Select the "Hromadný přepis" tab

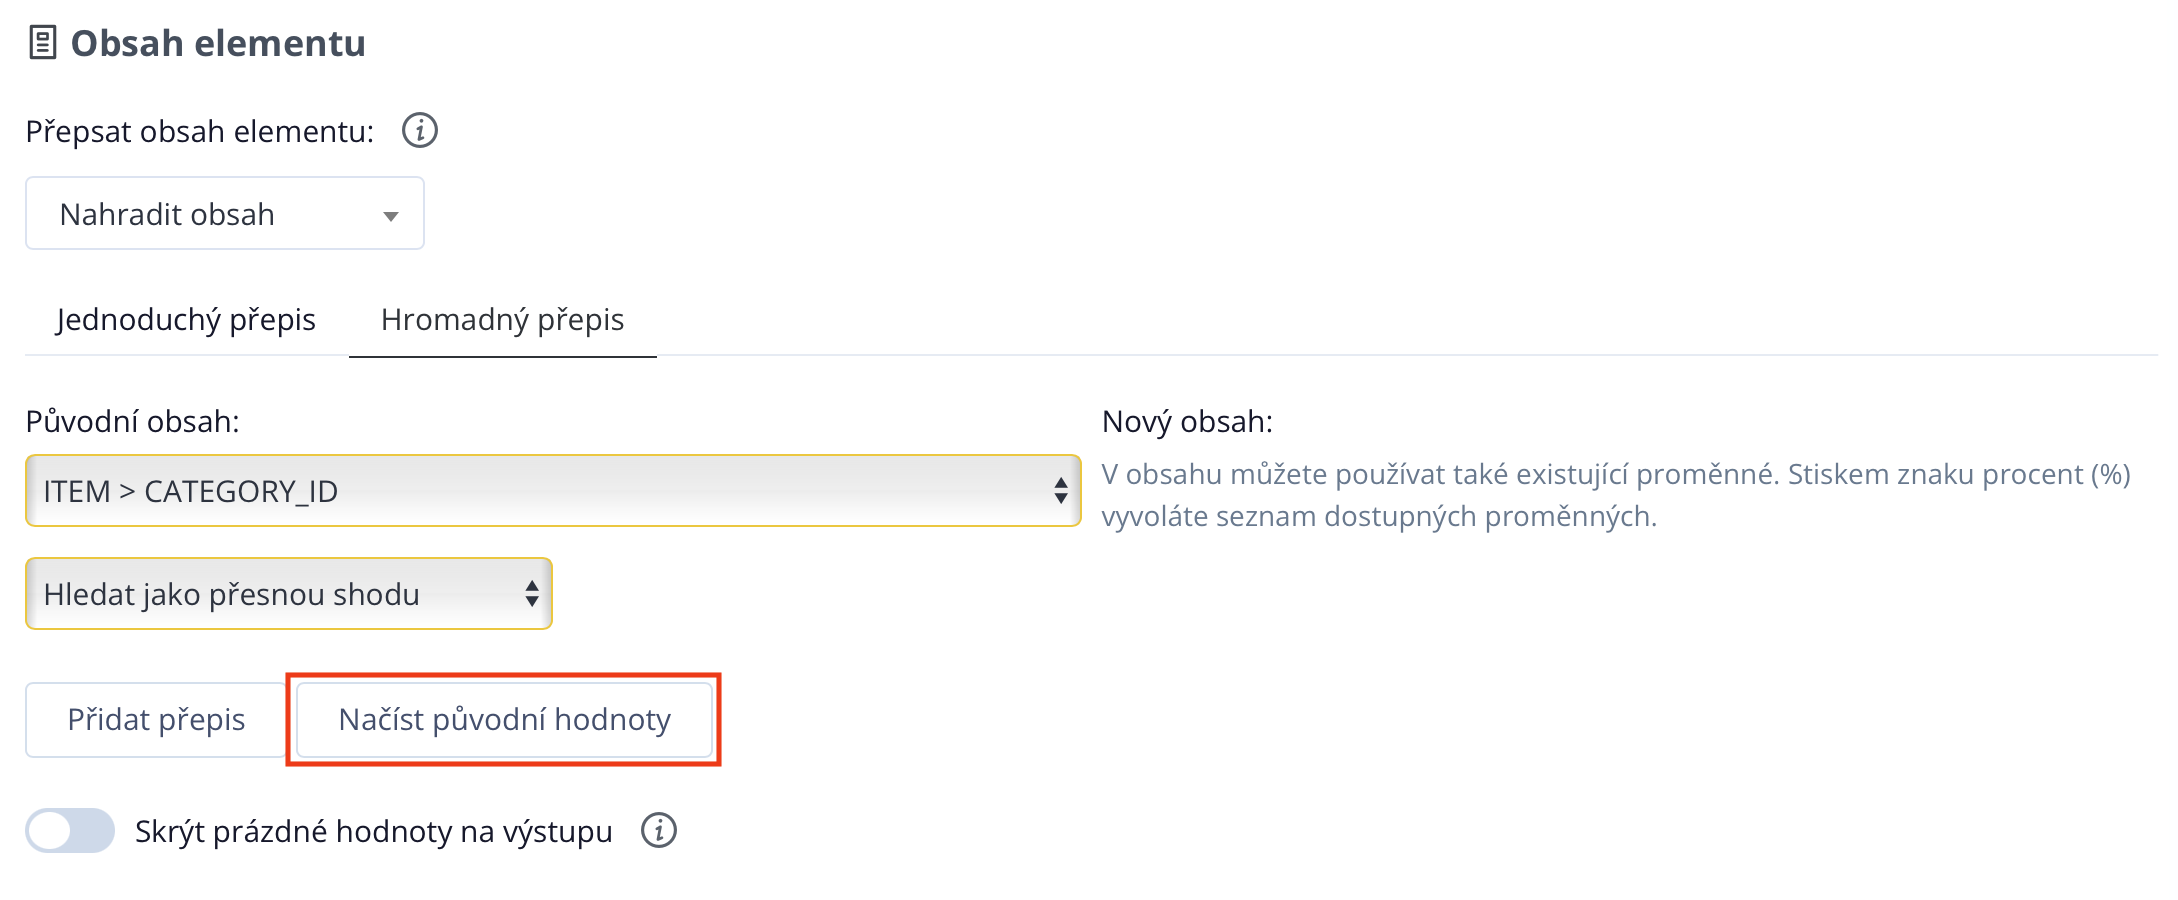[x=502, y=320]
